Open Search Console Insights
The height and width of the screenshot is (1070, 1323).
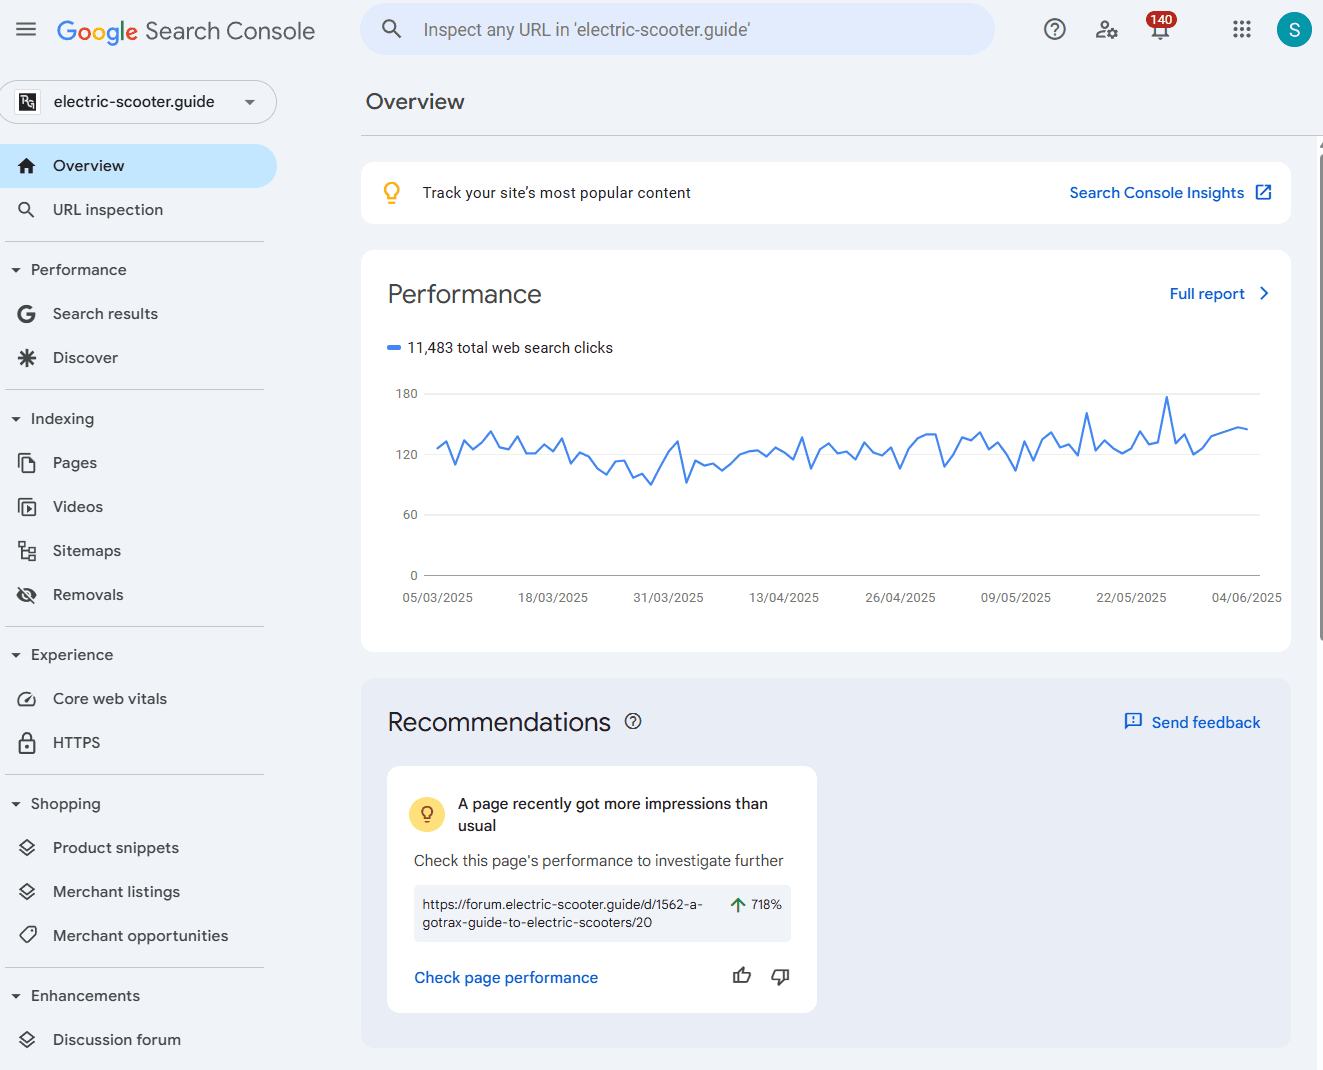point(1169,193)
